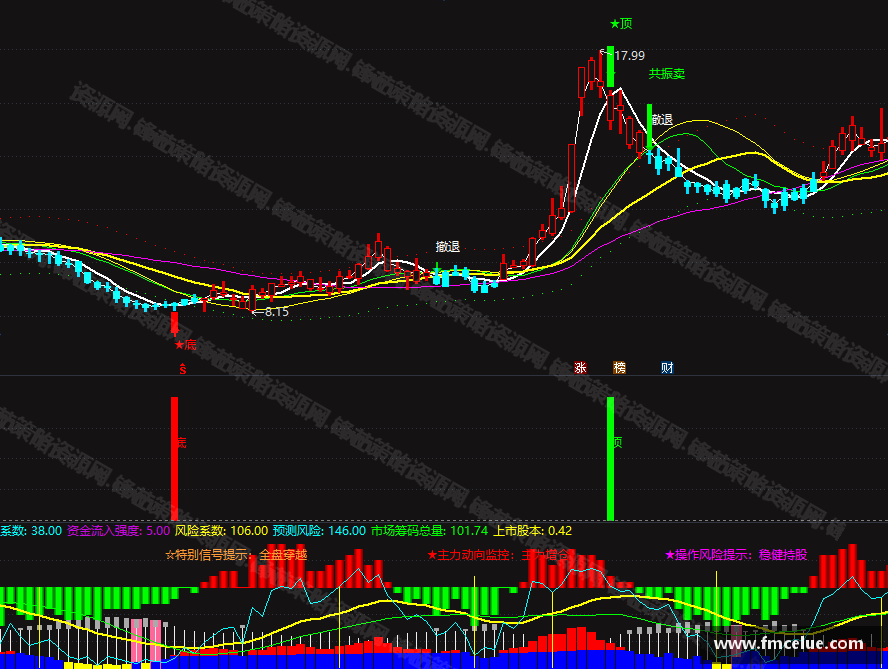
Task: Click the 8.15 low price label
Action: point(276,312)
